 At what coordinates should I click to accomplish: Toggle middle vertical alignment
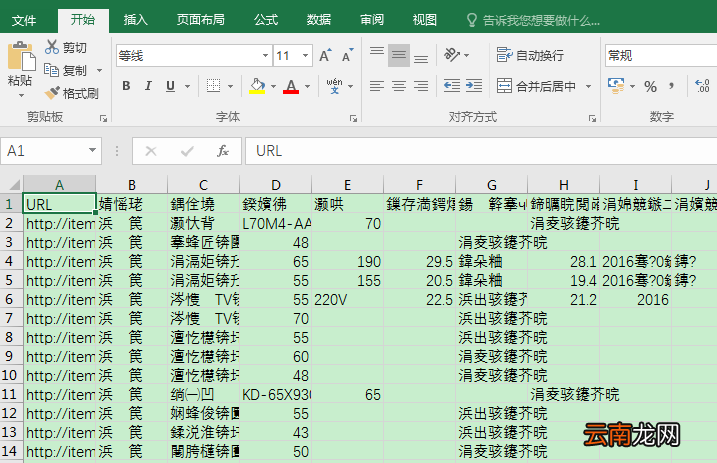(399, 55)
